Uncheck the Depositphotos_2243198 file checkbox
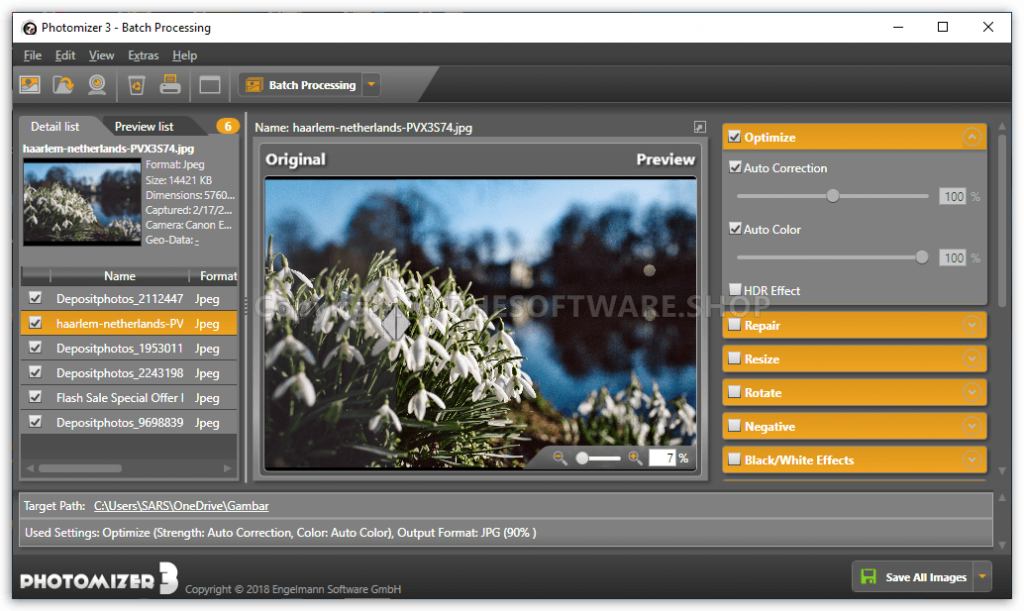The image size is (1024, 611). [35, 372]
